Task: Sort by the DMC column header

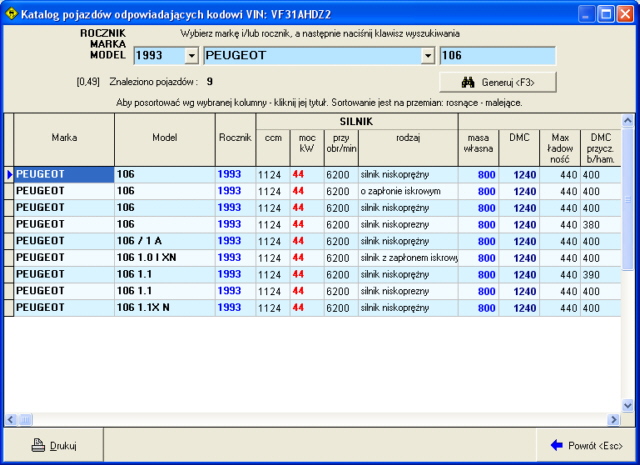Action: click(x=519, y=138)
